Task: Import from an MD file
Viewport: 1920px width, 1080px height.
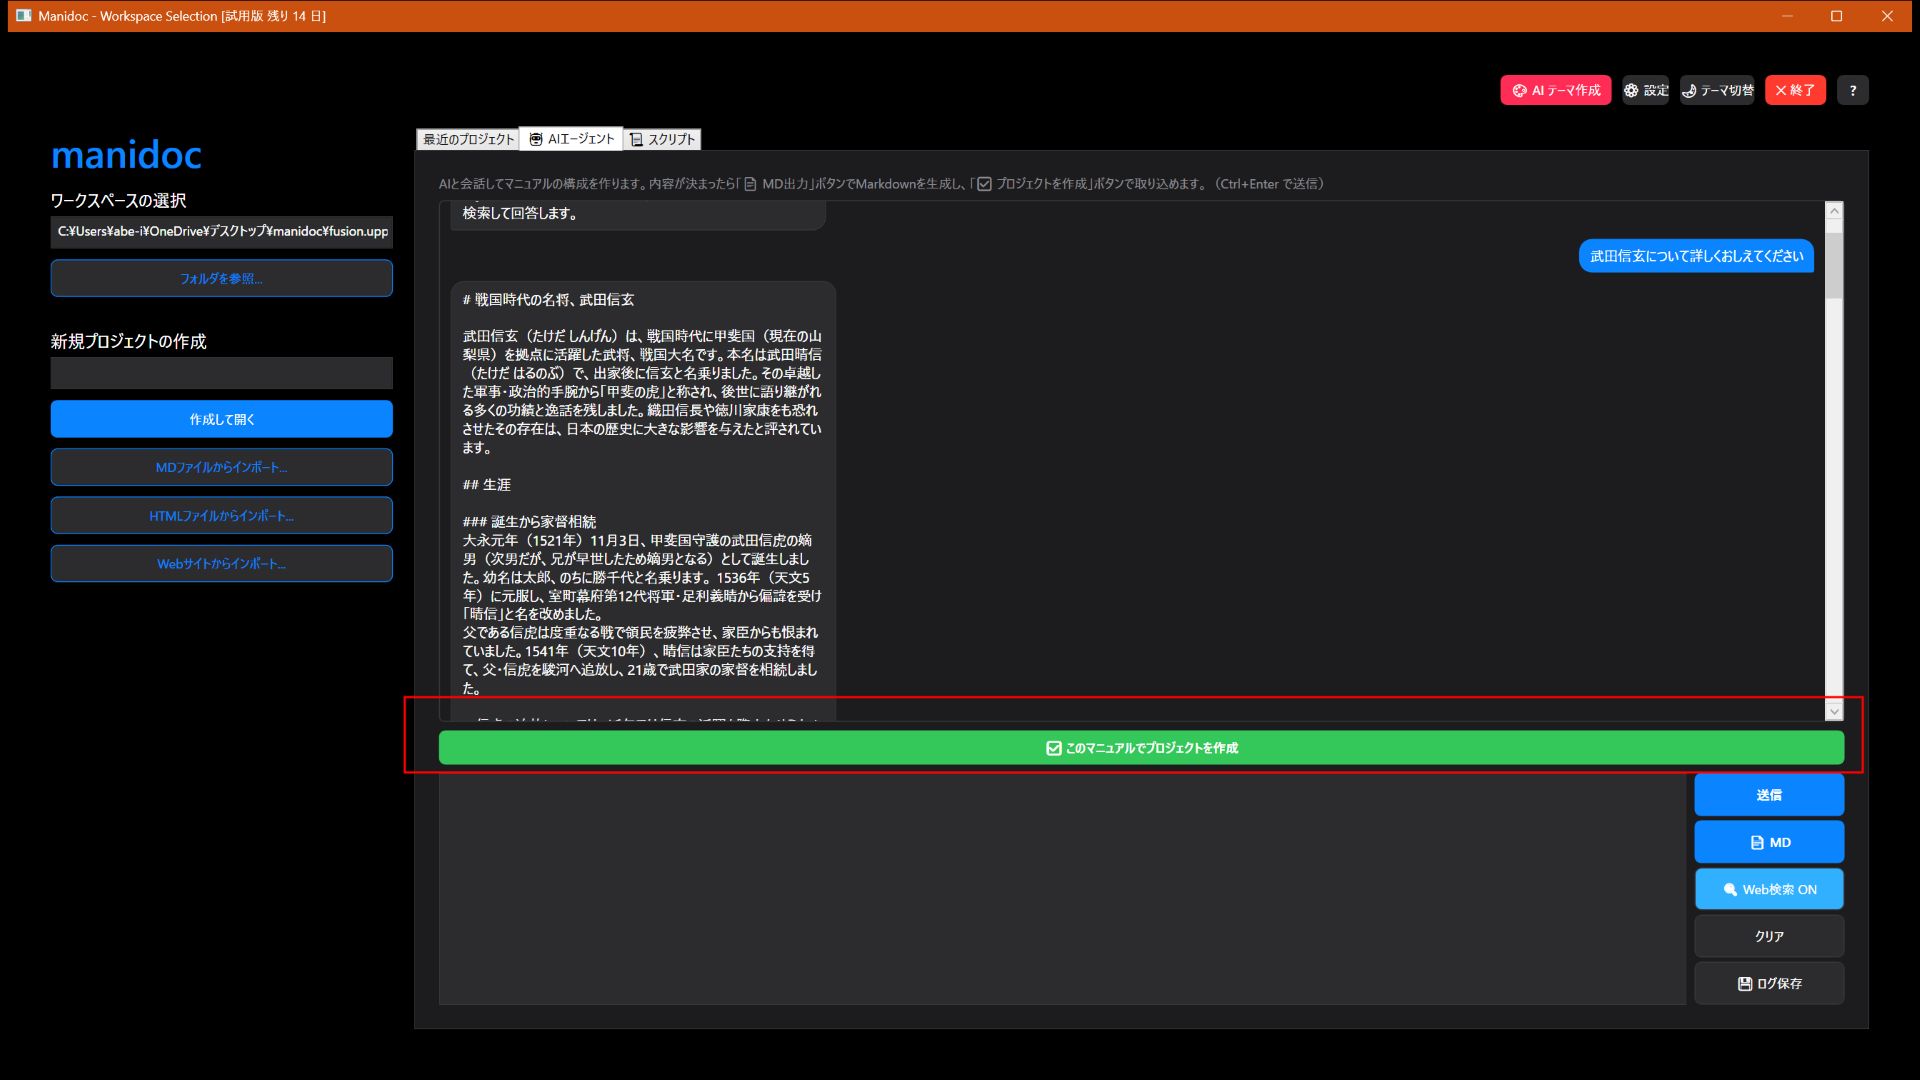Action: tap(221, 466)
